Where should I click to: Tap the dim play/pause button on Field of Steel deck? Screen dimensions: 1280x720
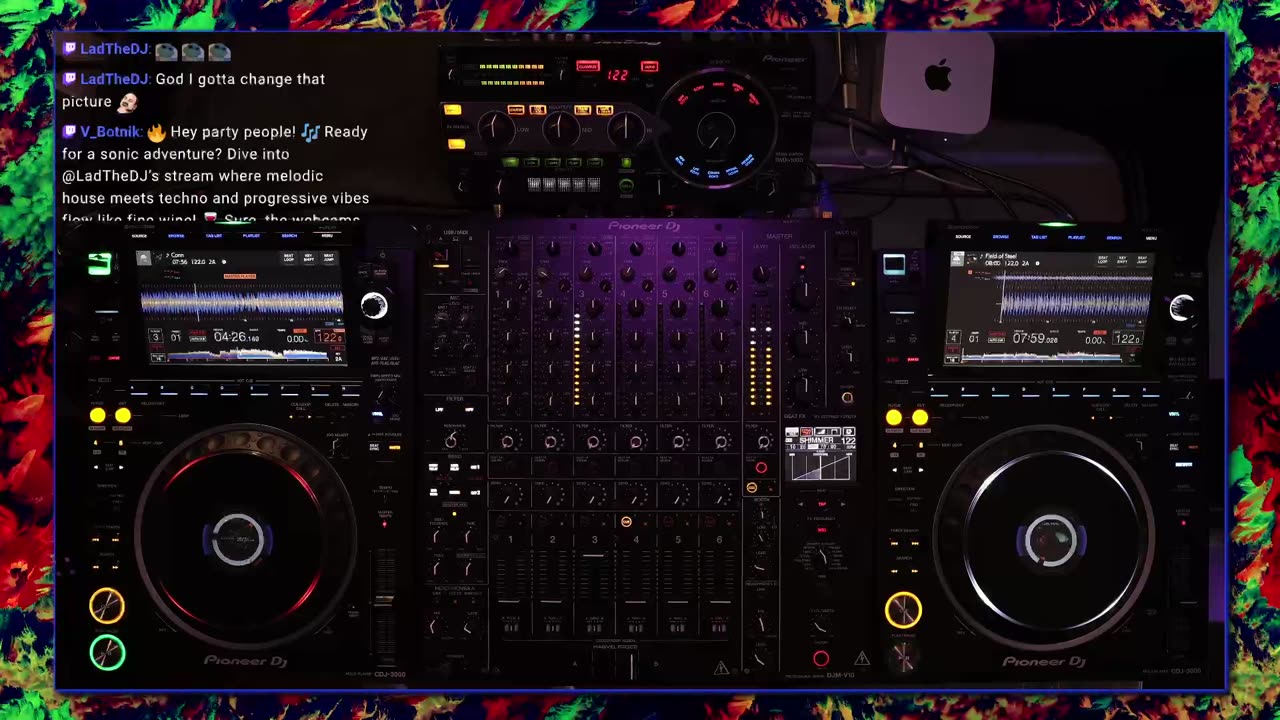tap(903, 657)
